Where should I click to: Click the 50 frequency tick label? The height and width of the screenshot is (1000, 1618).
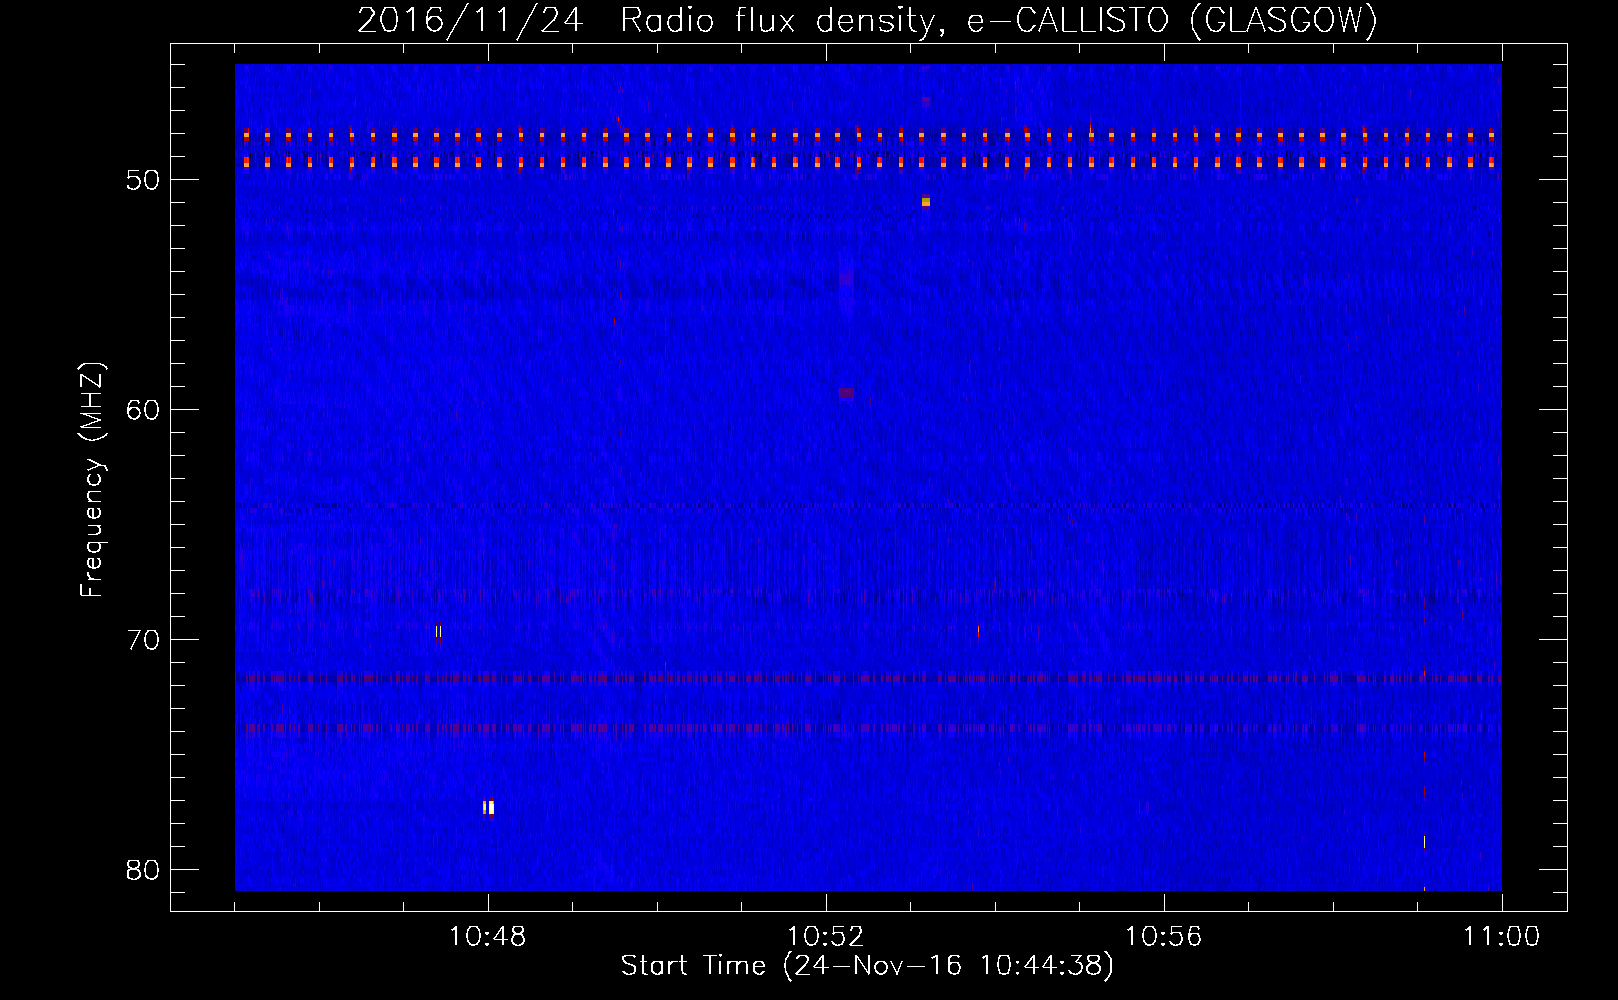tap(143, 180)
